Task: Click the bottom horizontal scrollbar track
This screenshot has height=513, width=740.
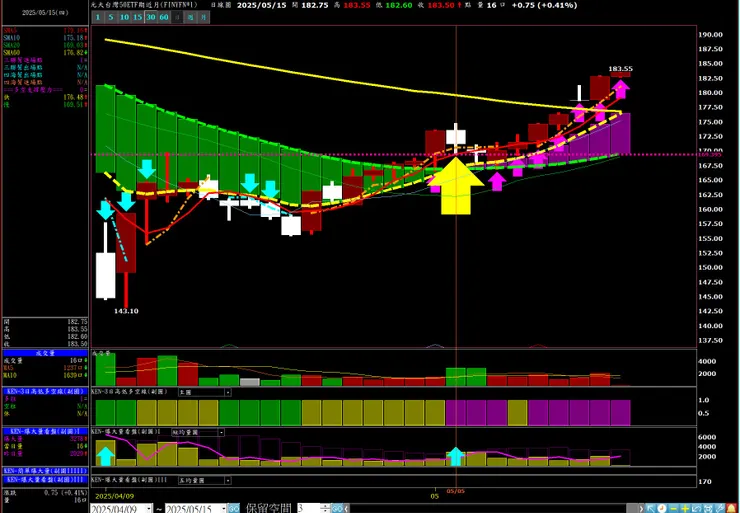Action: [x=487, y=509]
